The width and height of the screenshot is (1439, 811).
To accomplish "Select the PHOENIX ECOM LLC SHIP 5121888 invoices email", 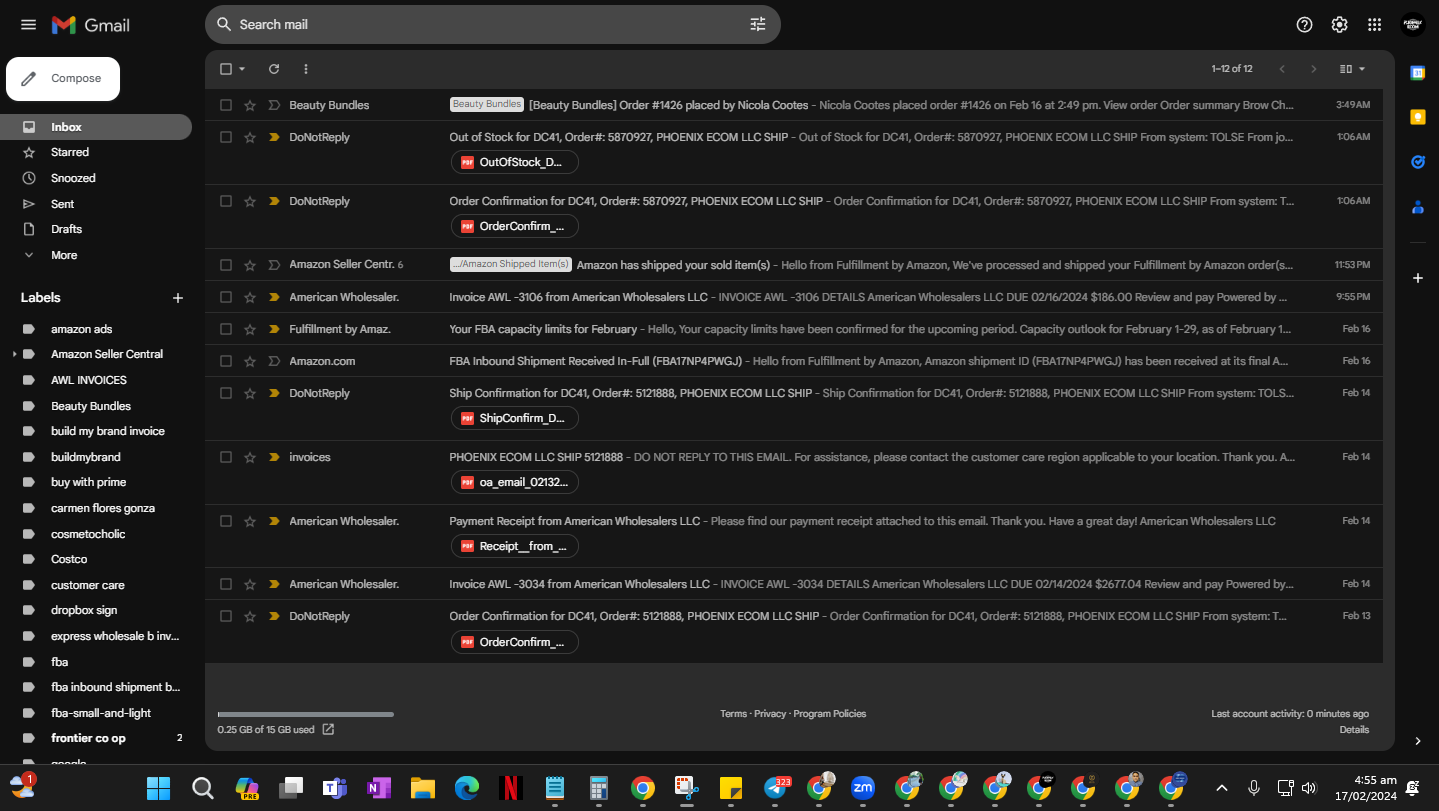I will [x=226, y=457].
